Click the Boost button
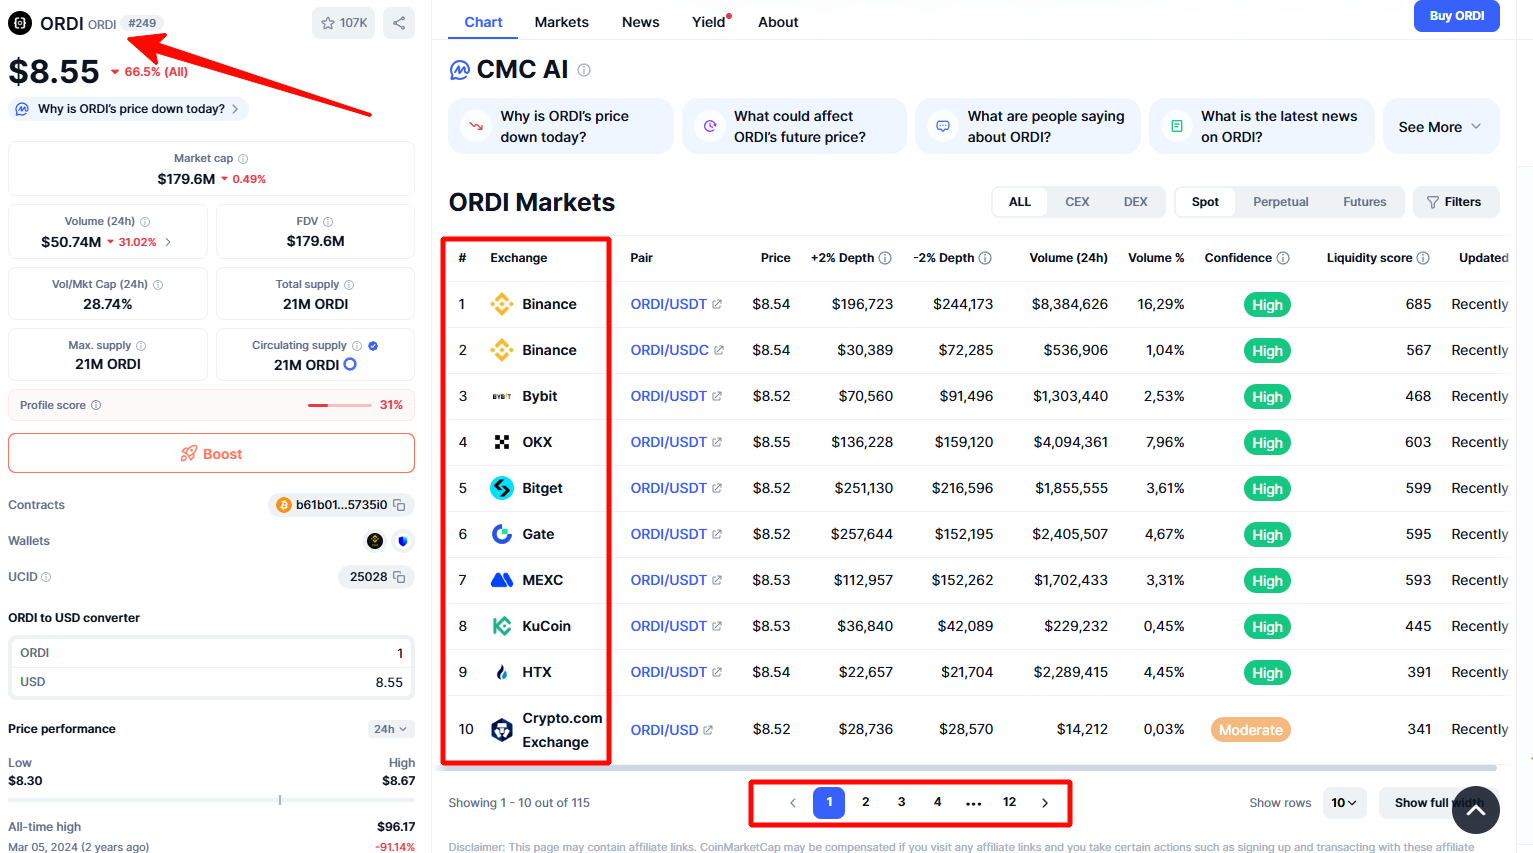Image resolution: width=1533 pixels, height=853 pixels. [x=211, y=453]
